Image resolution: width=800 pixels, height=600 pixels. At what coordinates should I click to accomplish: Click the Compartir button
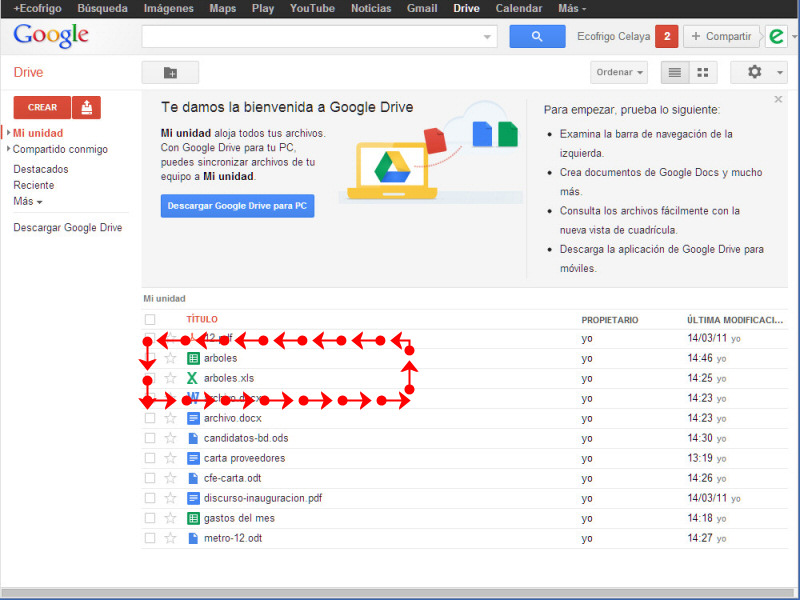[x=721, y=36]
